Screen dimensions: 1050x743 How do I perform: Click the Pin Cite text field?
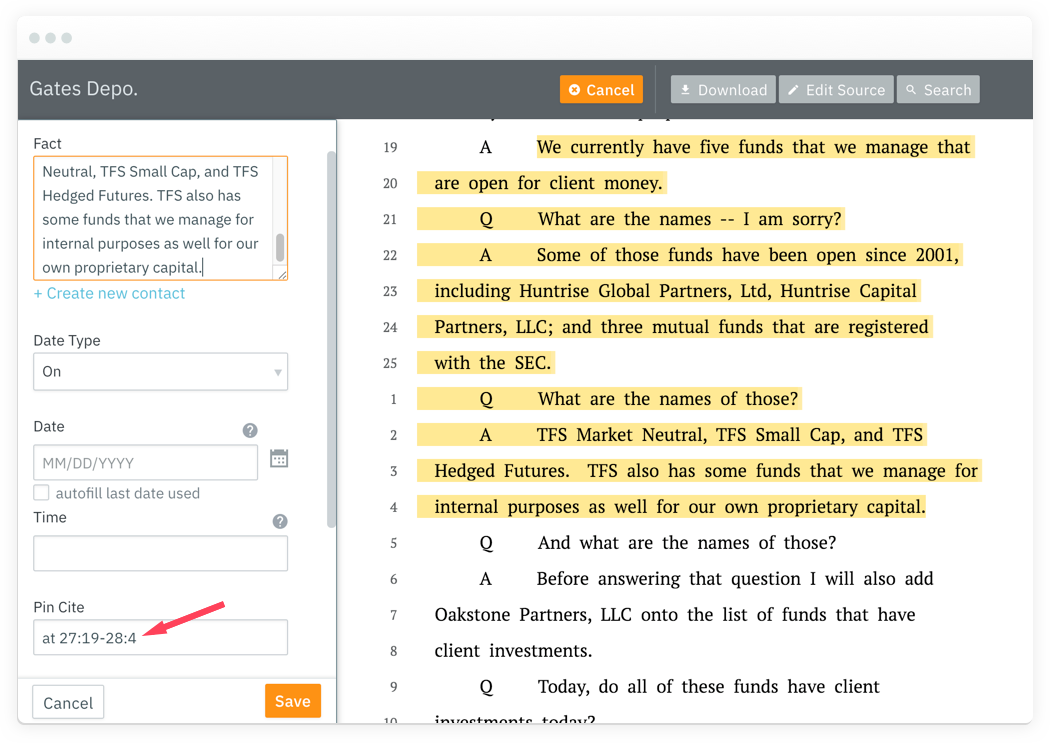point(160,638)
